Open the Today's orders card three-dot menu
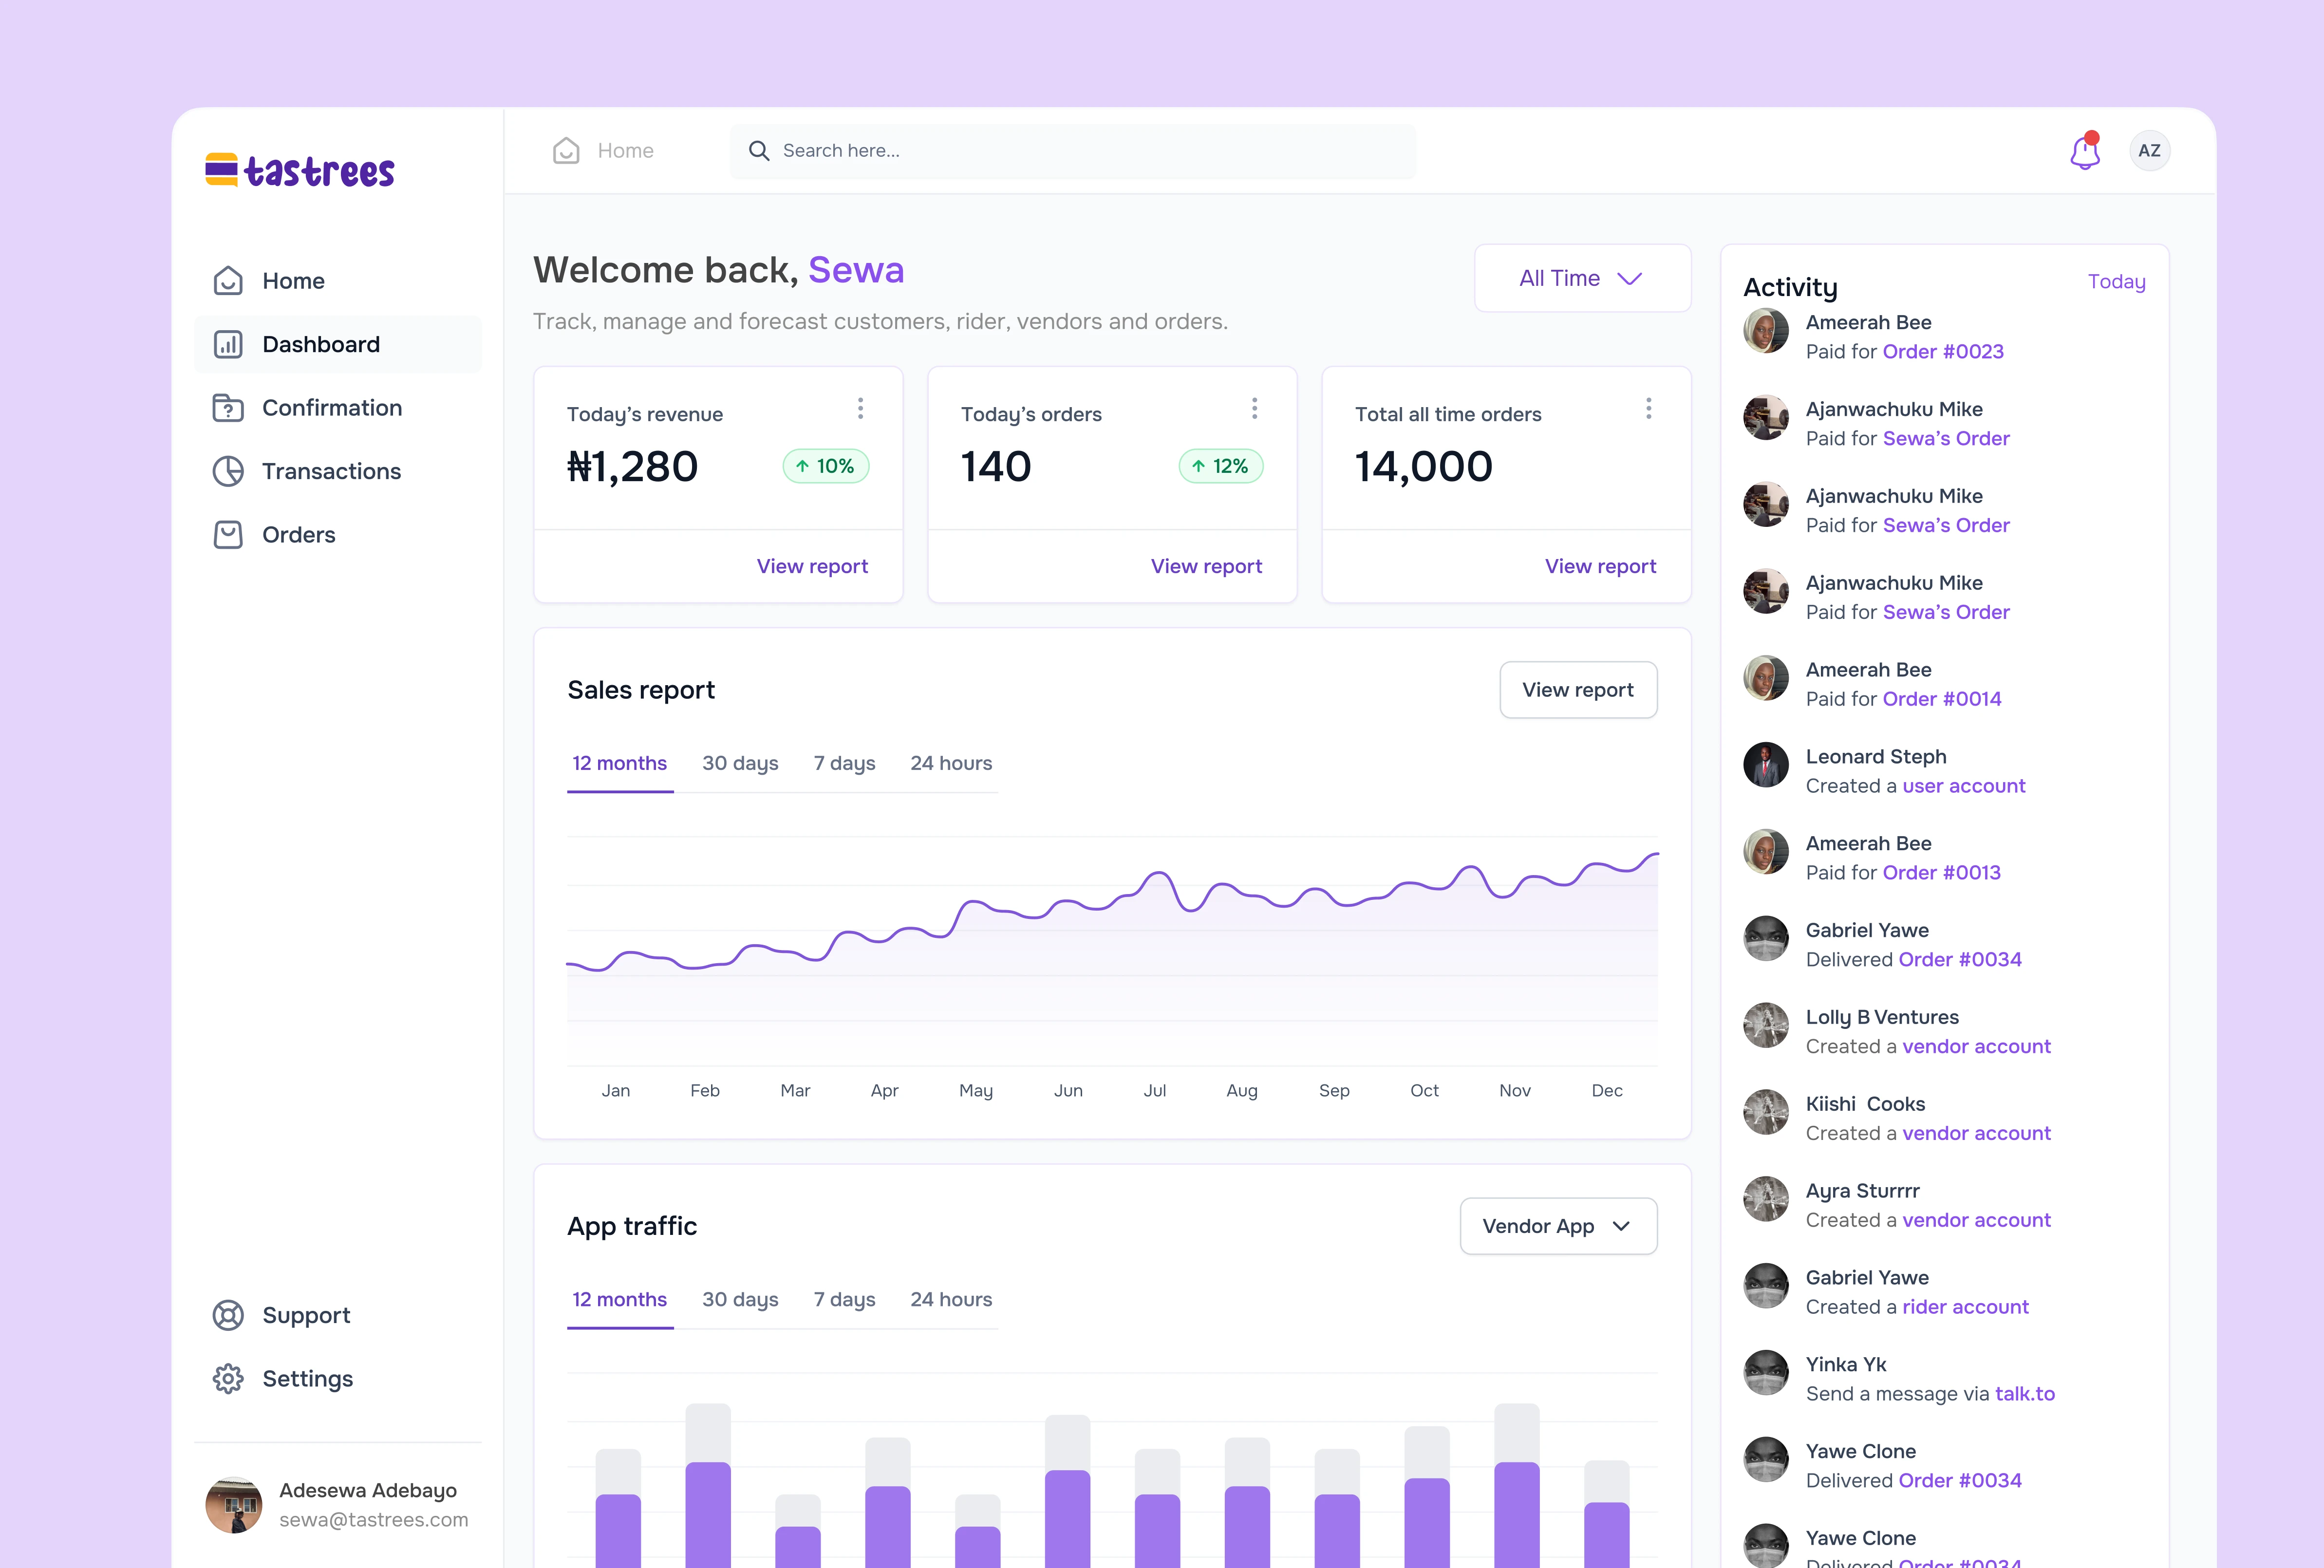 (1254, 408)
